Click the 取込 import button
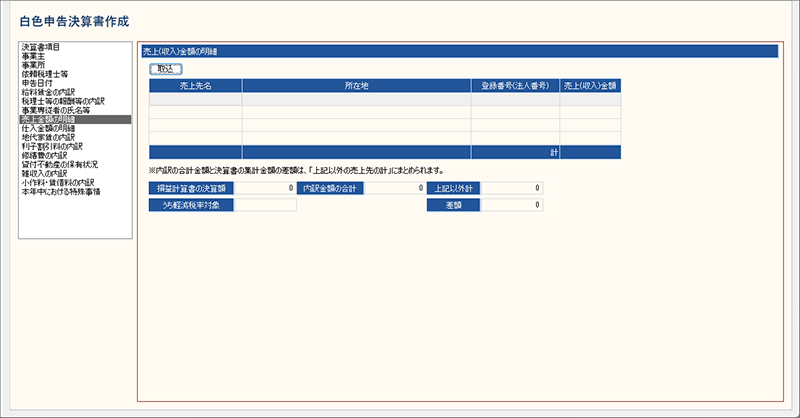800x418 pixels. (x=165, y=68)
